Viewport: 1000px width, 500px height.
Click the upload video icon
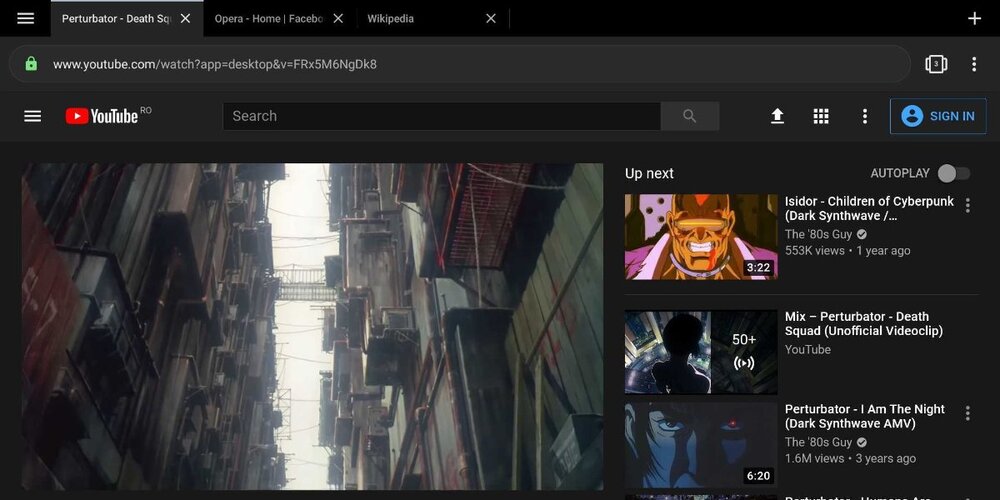pos(777,116)
